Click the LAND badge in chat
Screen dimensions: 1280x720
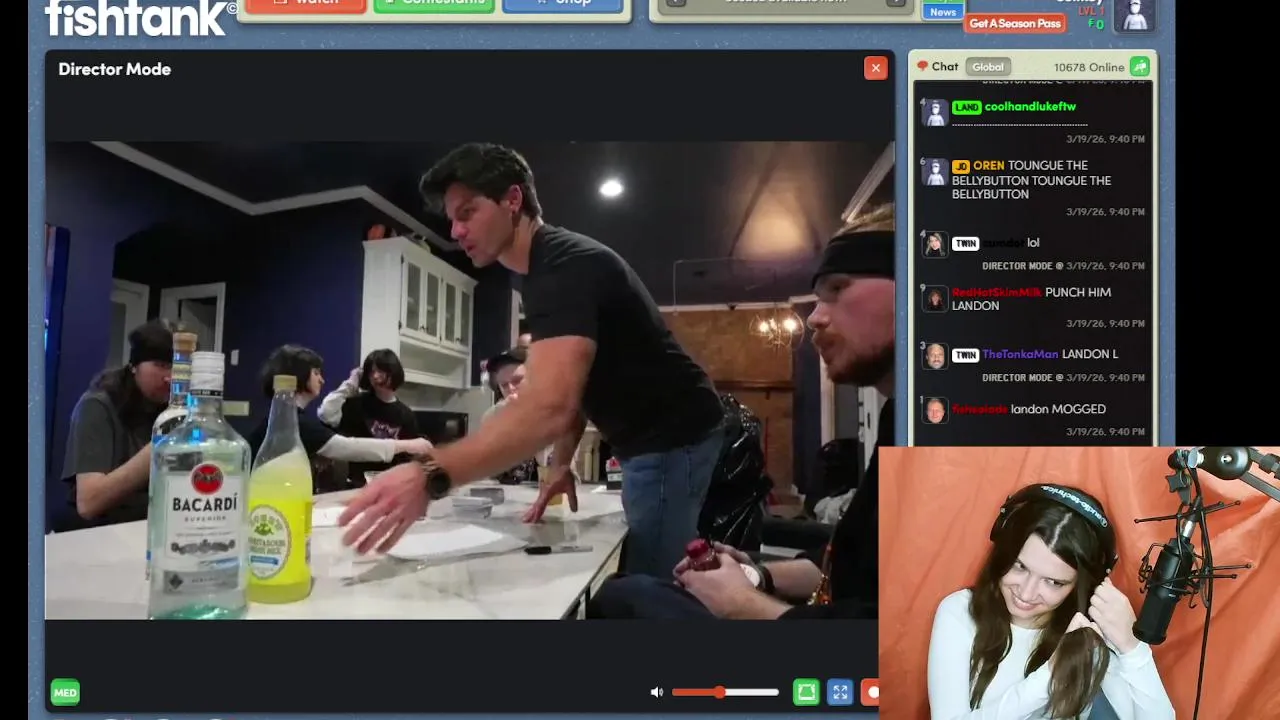[x=966, y=107]
